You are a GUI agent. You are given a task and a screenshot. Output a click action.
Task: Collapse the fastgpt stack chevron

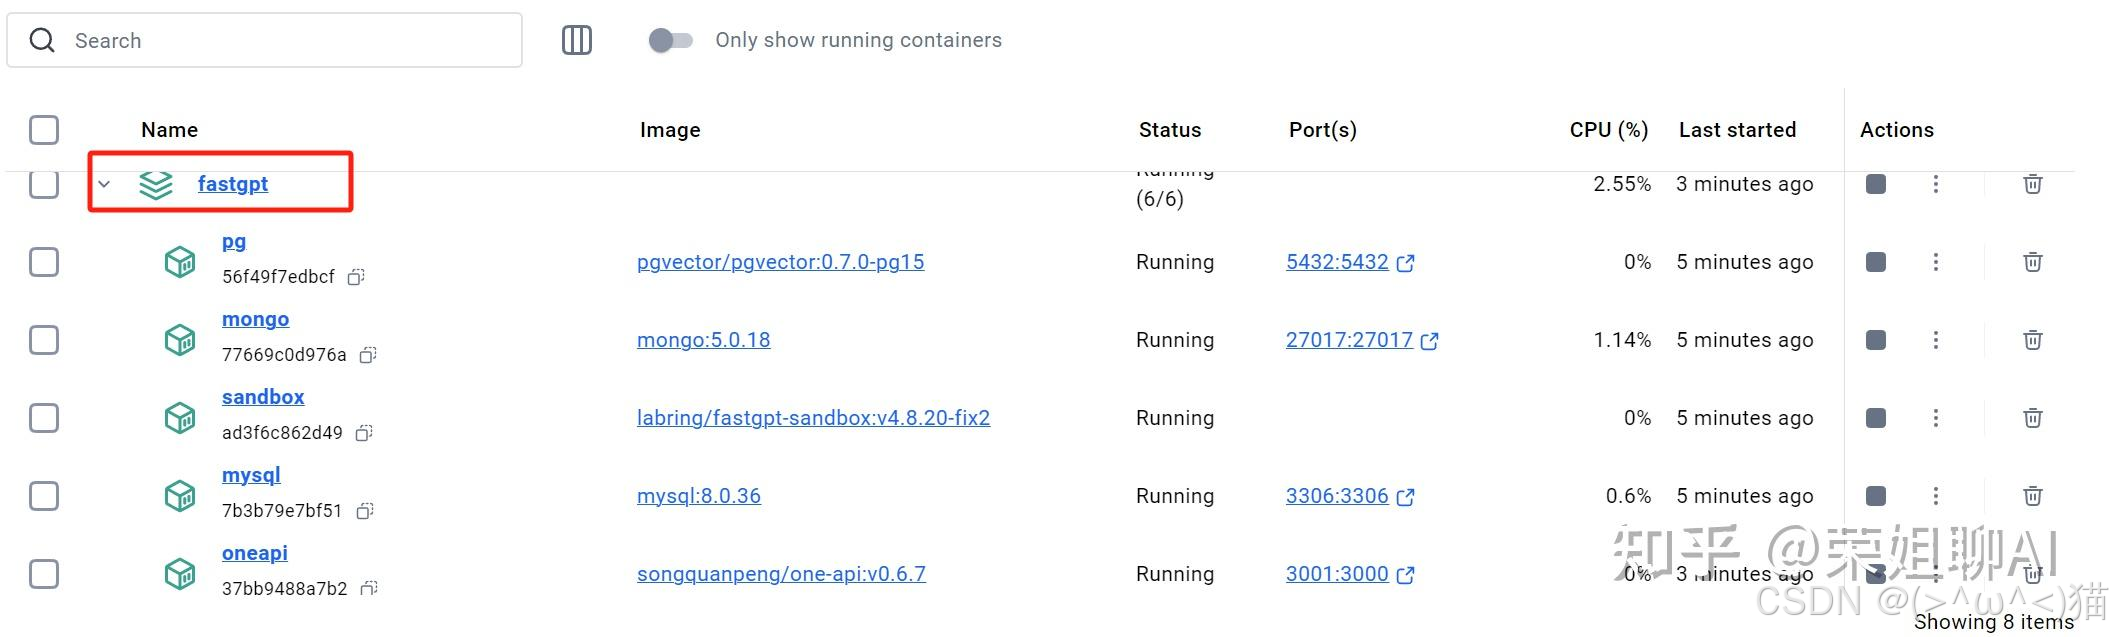coord(104,184)
